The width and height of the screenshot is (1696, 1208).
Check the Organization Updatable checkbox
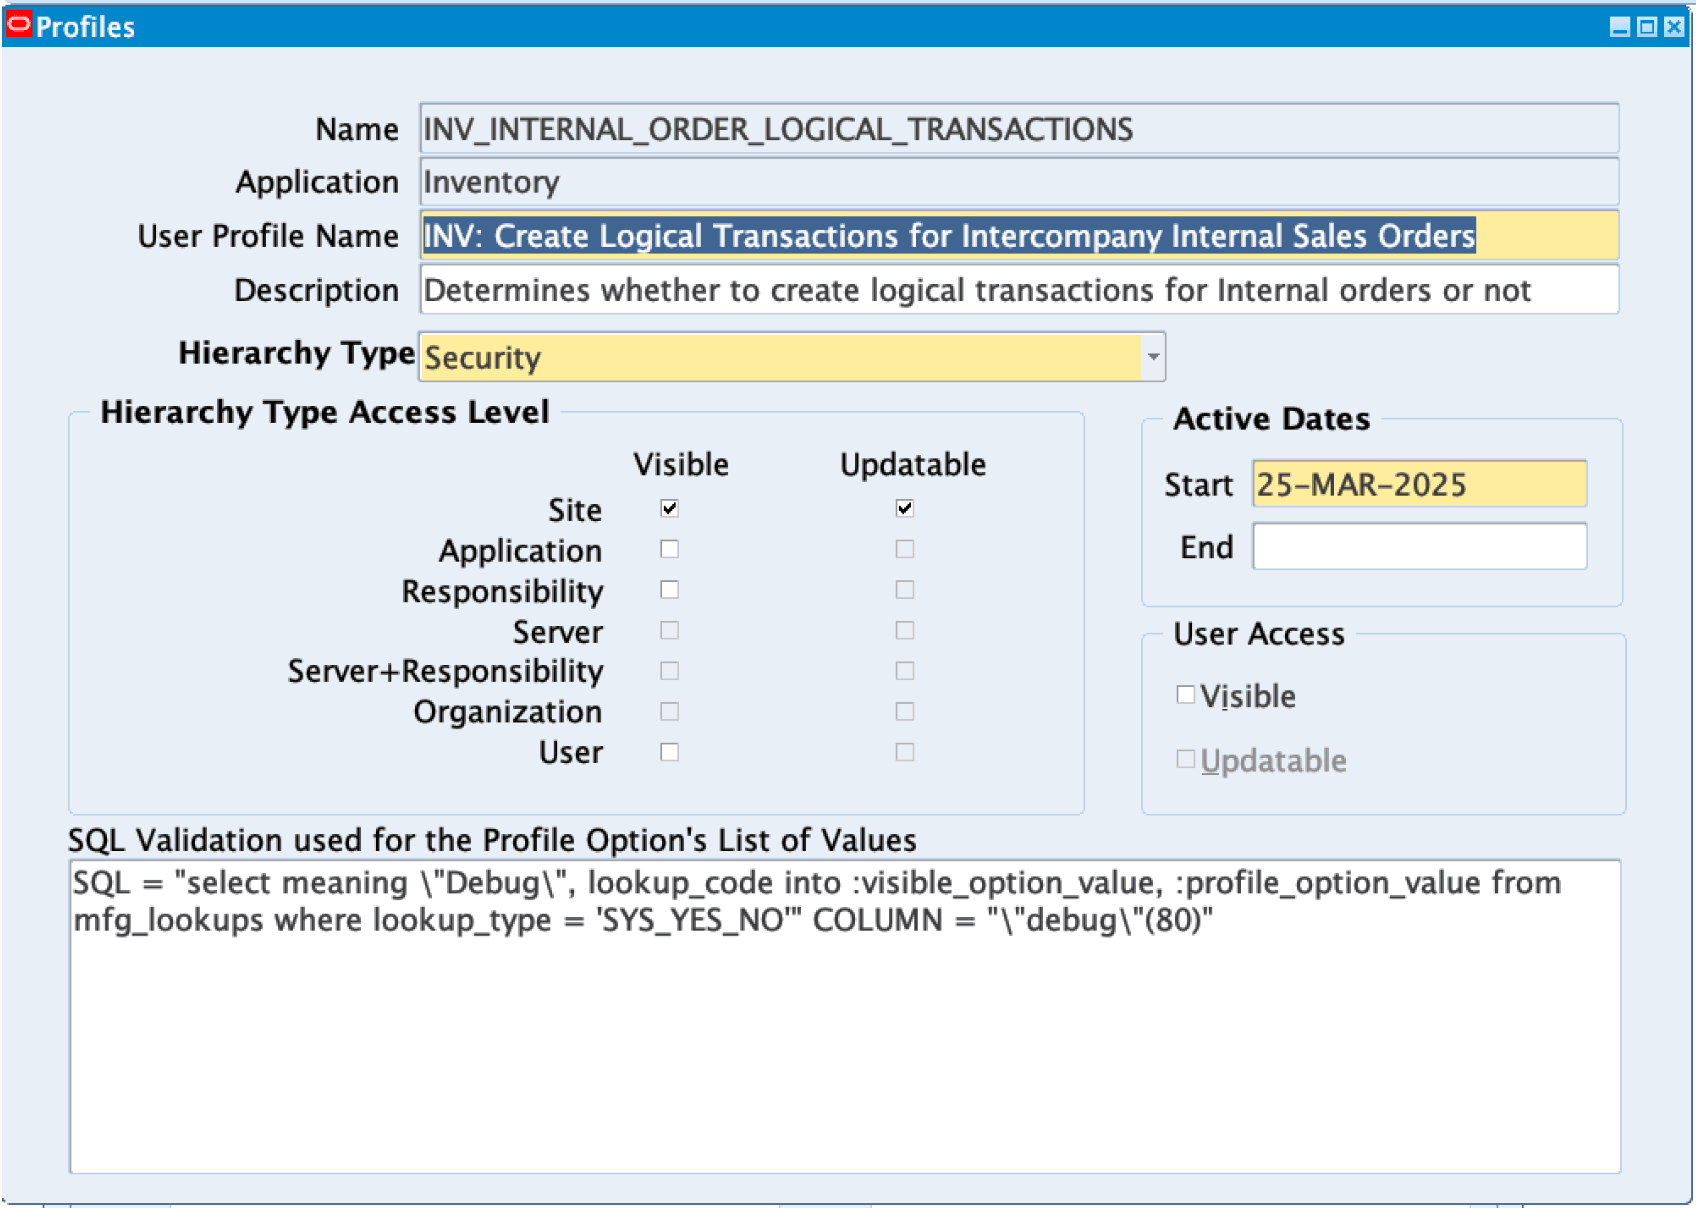pyautogui.click(x=905, y=711)
